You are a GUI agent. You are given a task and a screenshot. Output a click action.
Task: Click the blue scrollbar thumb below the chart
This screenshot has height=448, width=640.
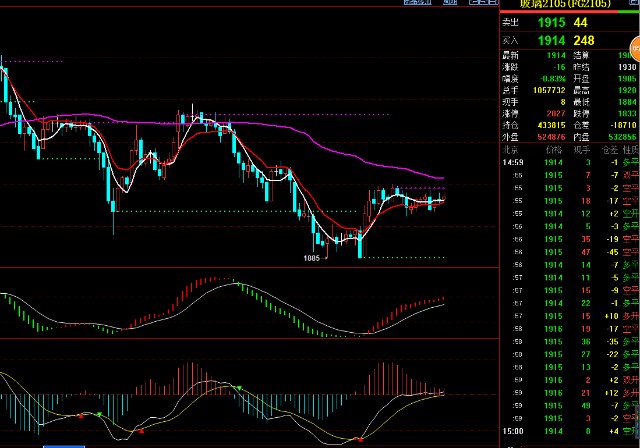click(65, 444)
